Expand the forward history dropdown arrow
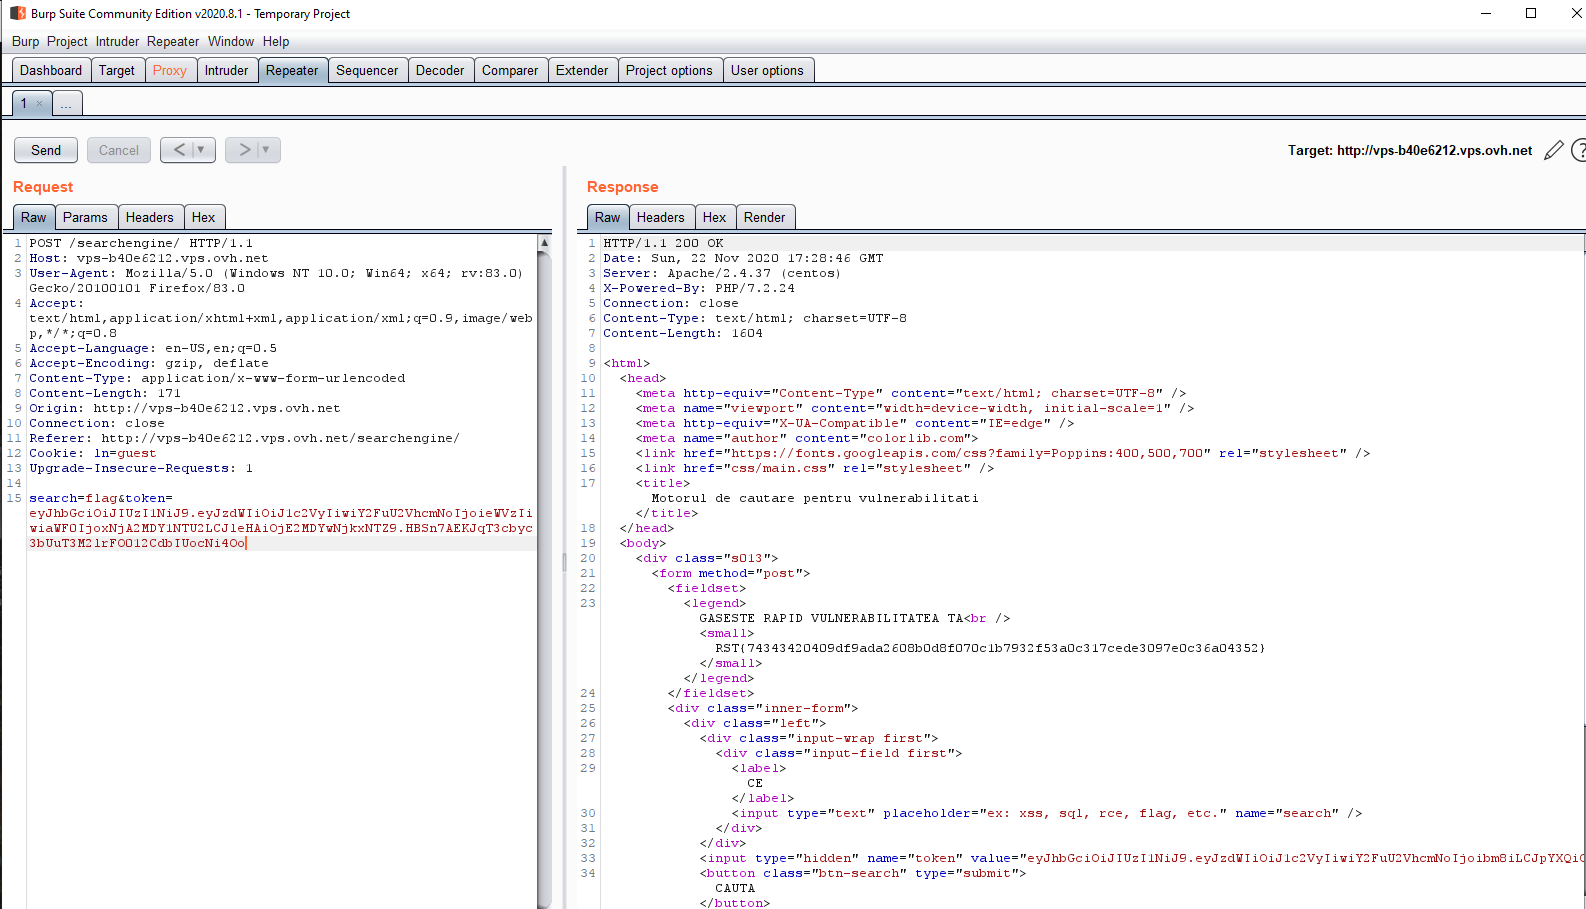This screenshot has width=1586, height=909. pyautogui.click(x=266, y=150)
